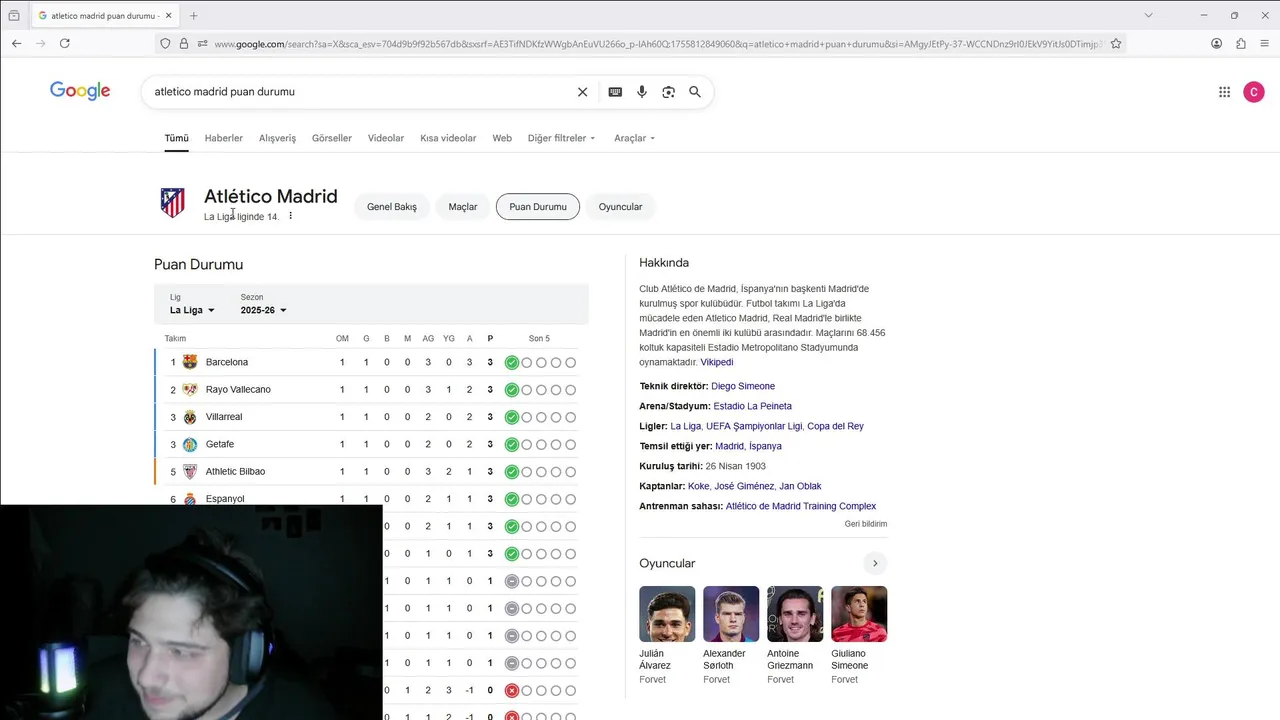Expand the Oyuncular section arrow

pos(875,563)
